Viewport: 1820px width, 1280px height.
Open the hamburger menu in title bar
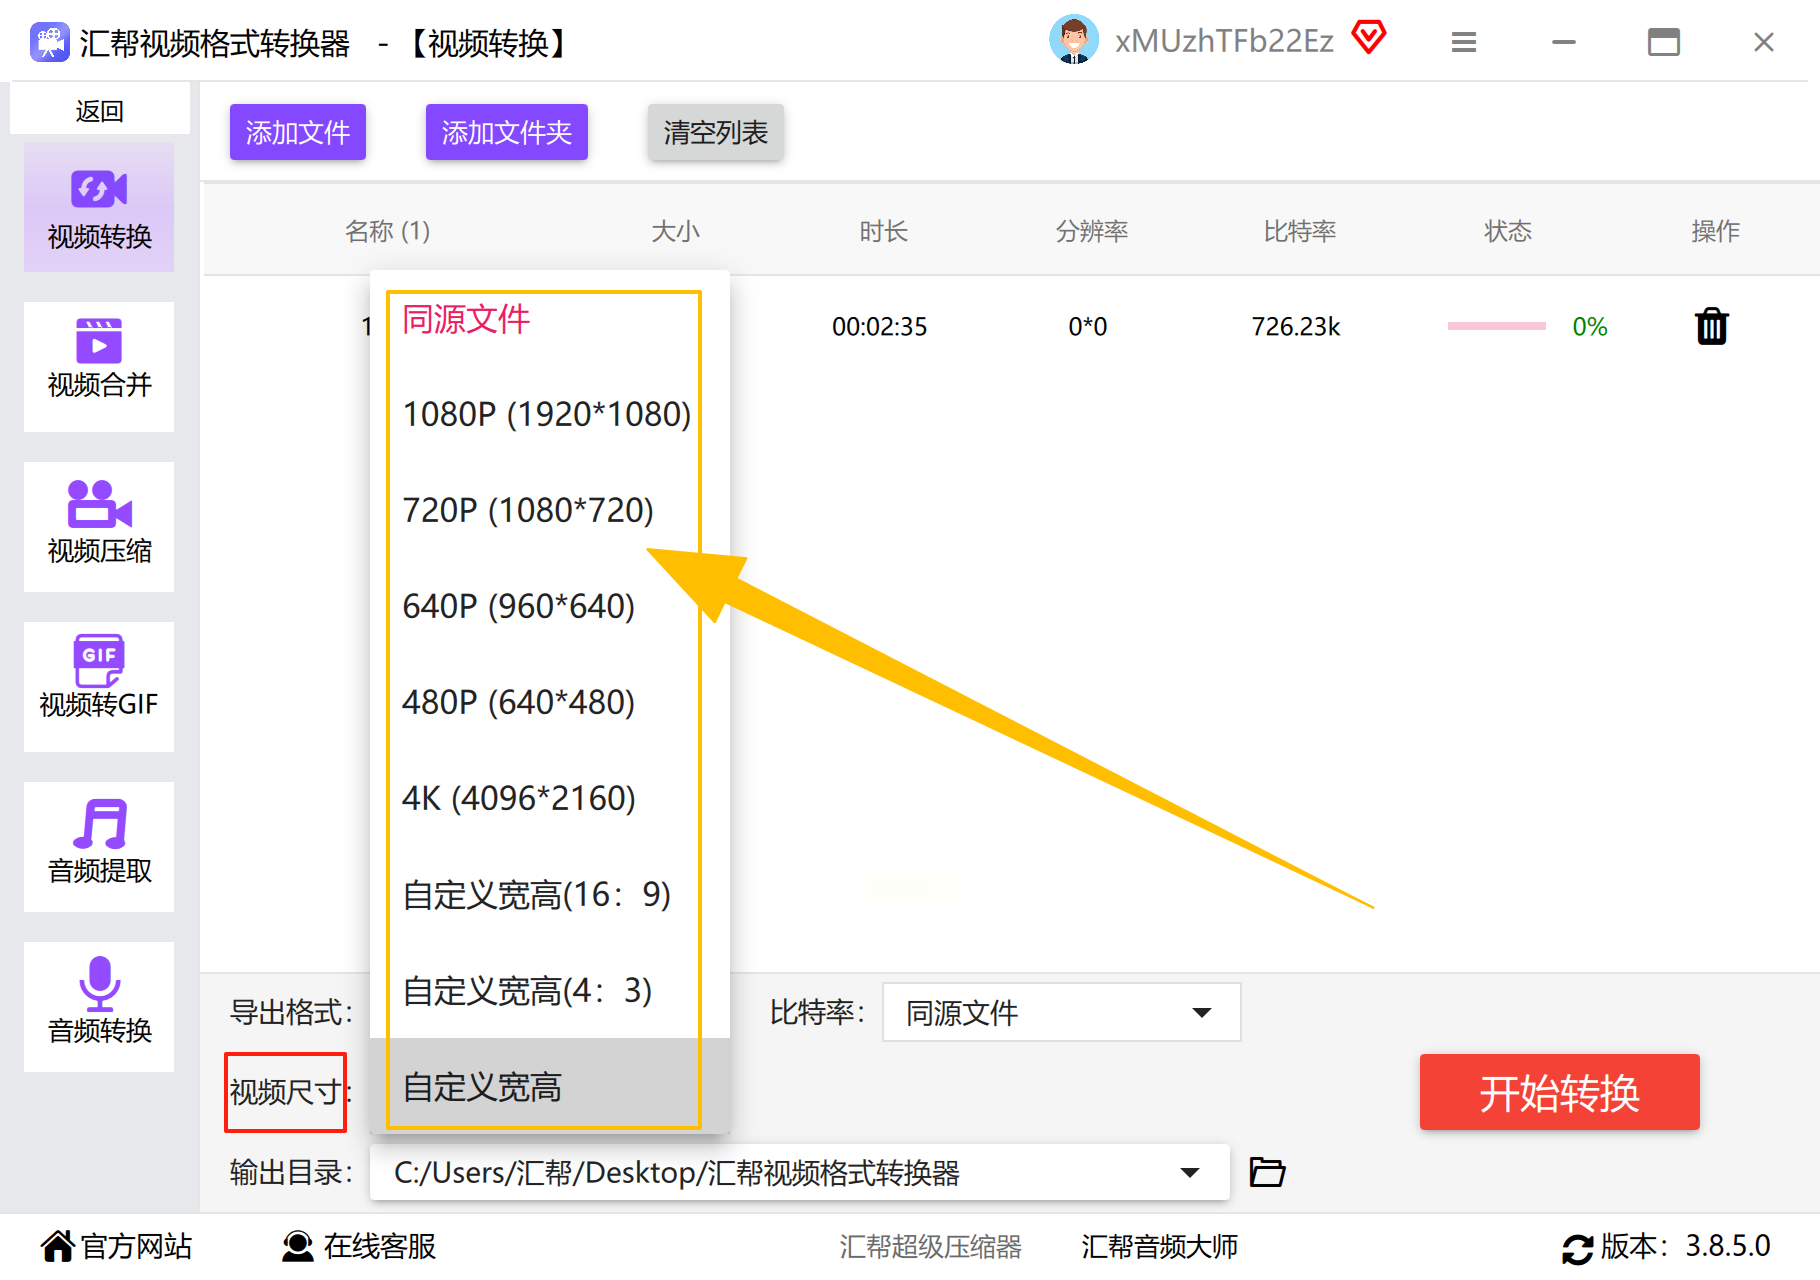pos(1464,42)
